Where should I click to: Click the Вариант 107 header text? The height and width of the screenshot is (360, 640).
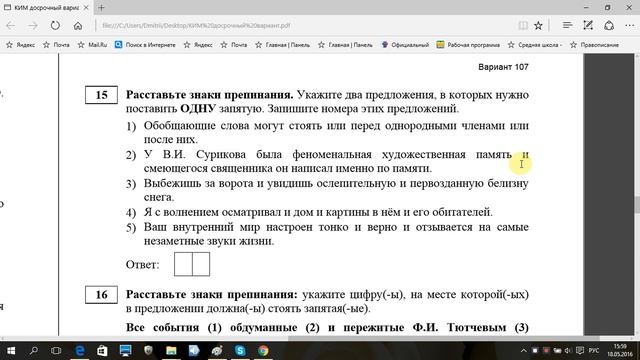503,67
